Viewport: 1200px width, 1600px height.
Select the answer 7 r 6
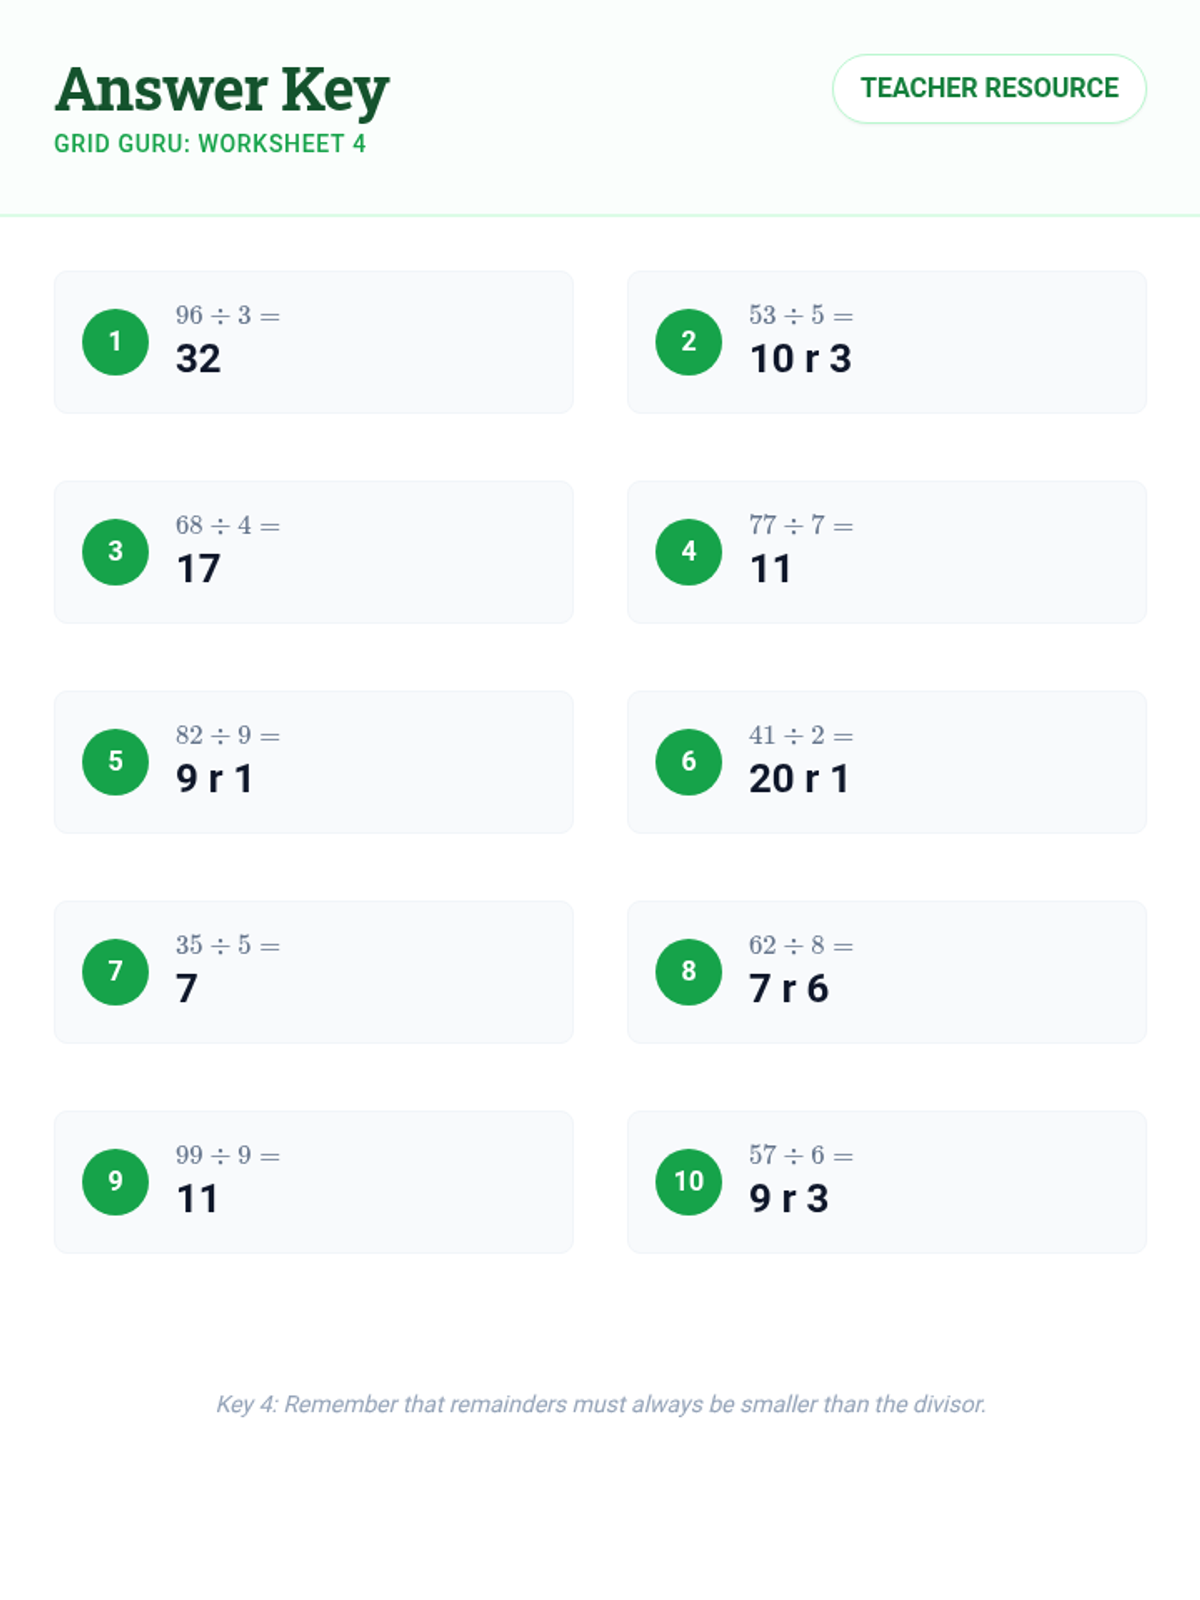point(788,989)
